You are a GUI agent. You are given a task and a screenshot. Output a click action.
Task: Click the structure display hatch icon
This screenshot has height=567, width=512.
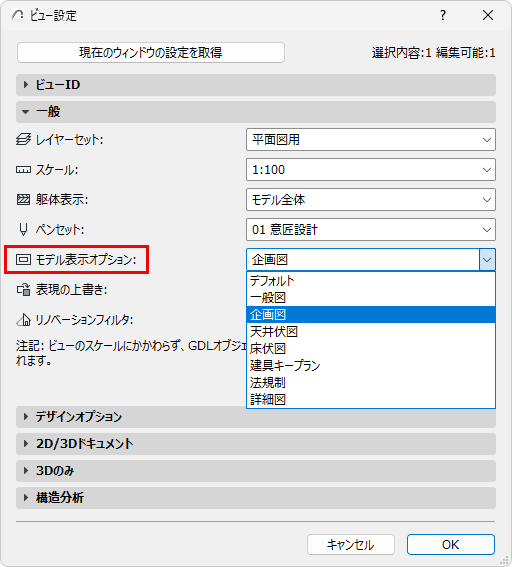[x=23, y=200]
